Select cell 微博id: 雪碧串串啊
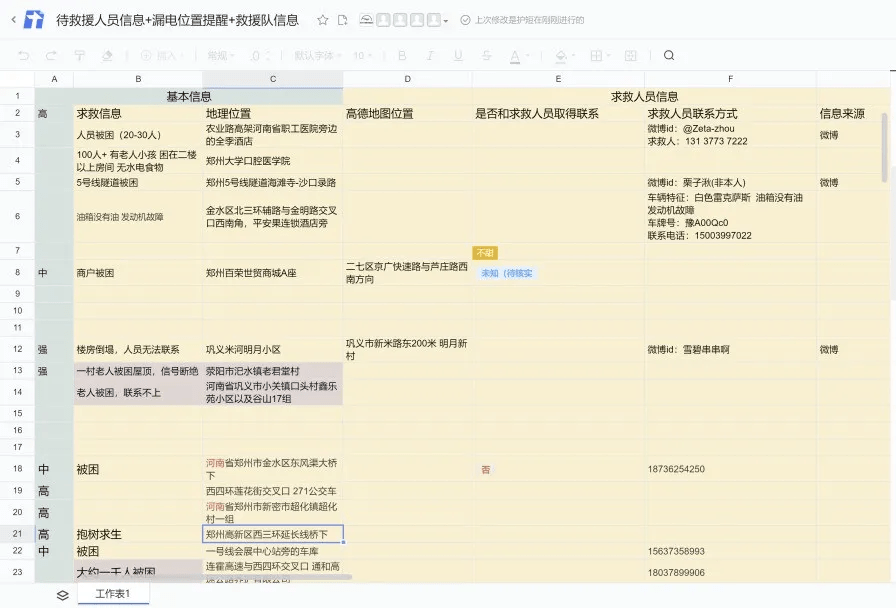 [x=730, y=350]
